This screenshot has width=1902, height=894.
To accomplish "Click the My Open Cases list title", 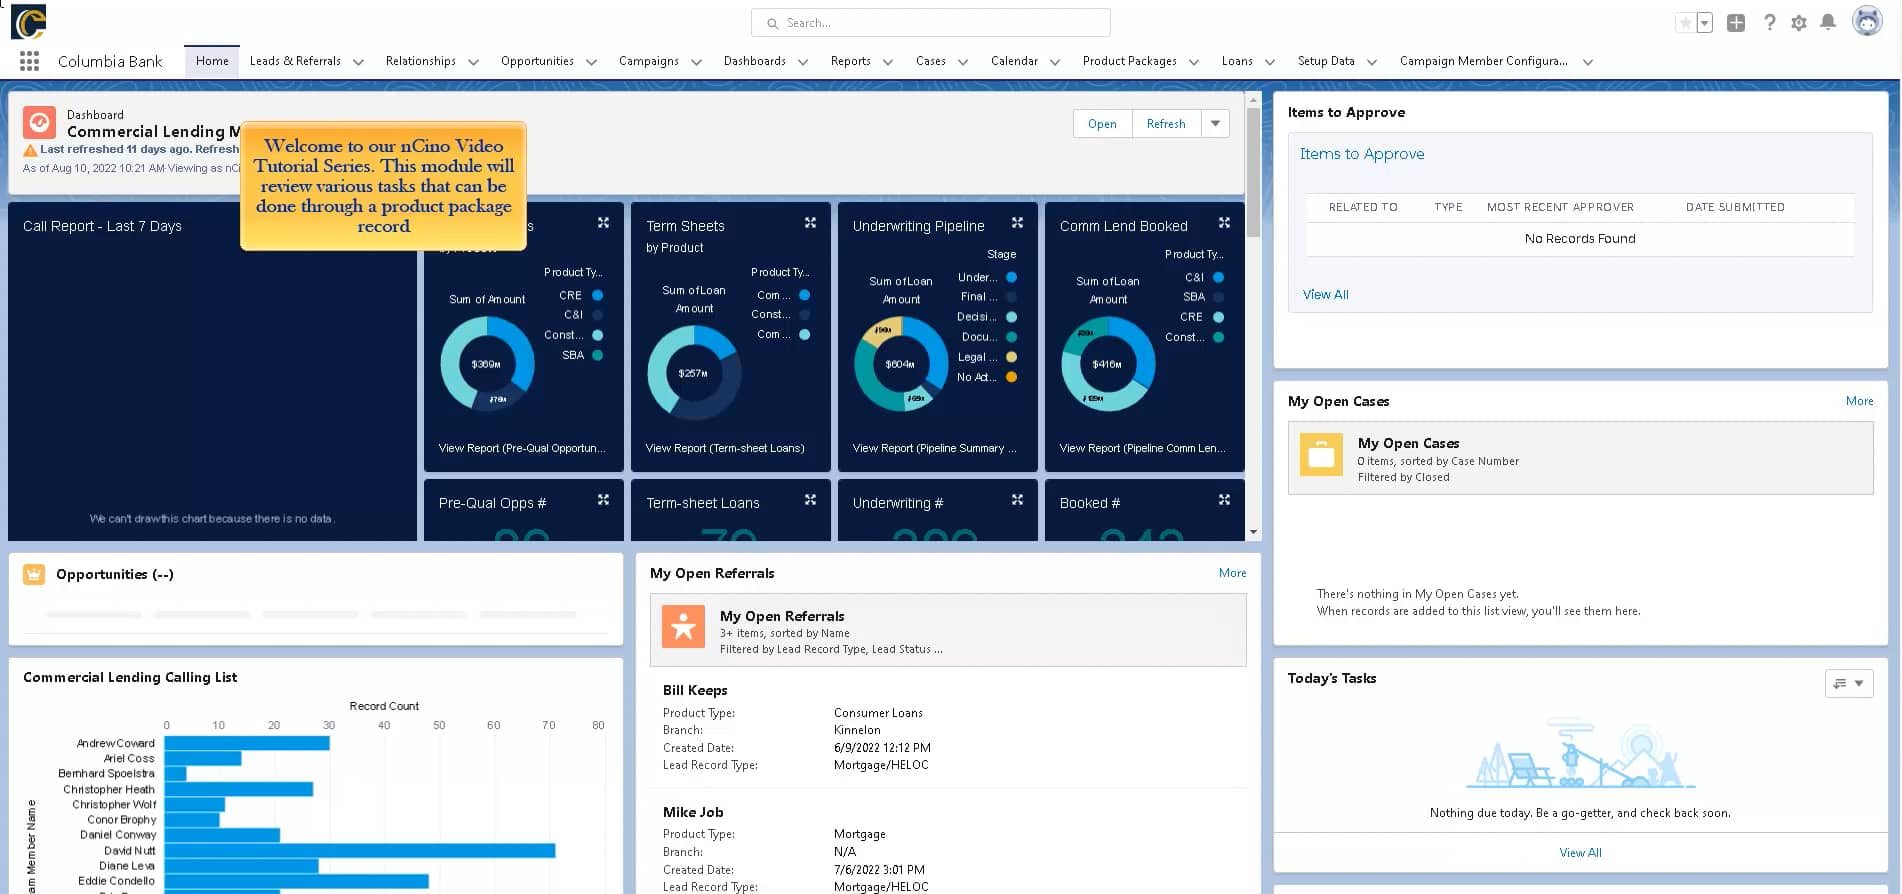I will 1408,443.
